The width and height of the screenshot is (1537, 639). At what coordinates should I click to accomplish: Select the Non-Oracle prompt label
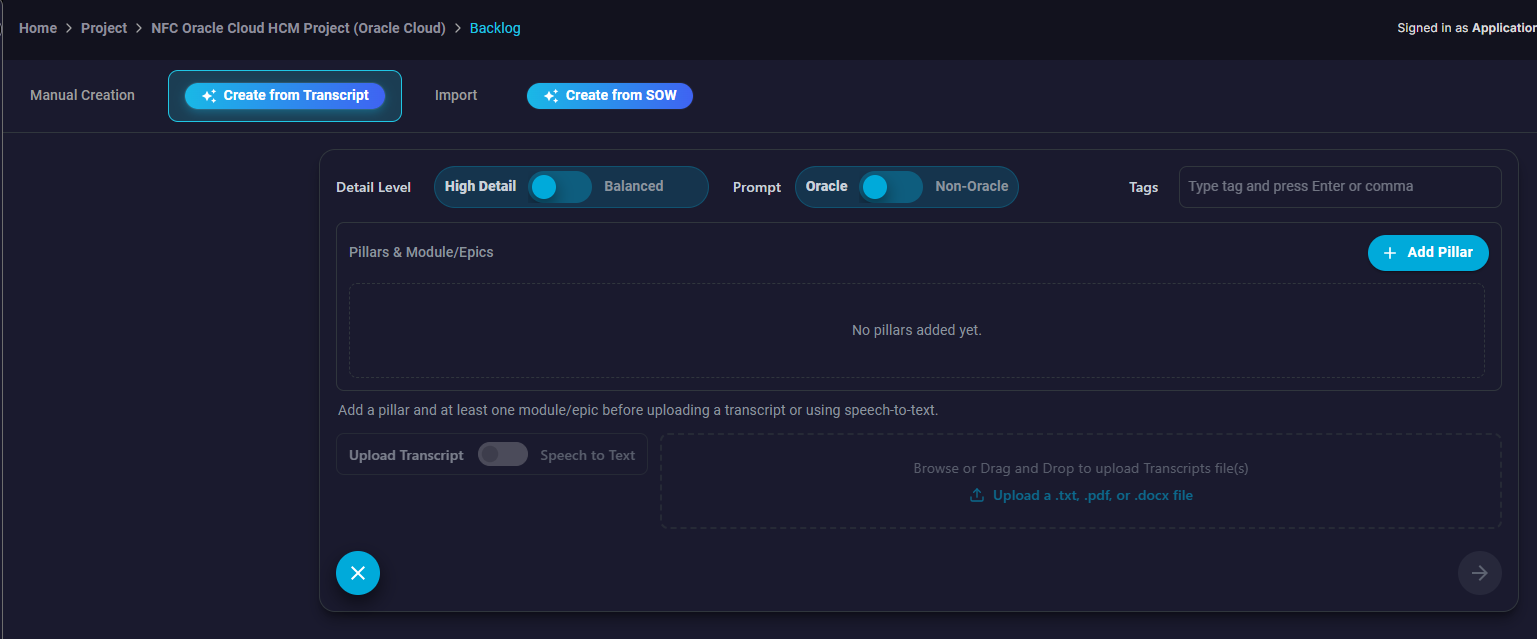coord(971,187)
